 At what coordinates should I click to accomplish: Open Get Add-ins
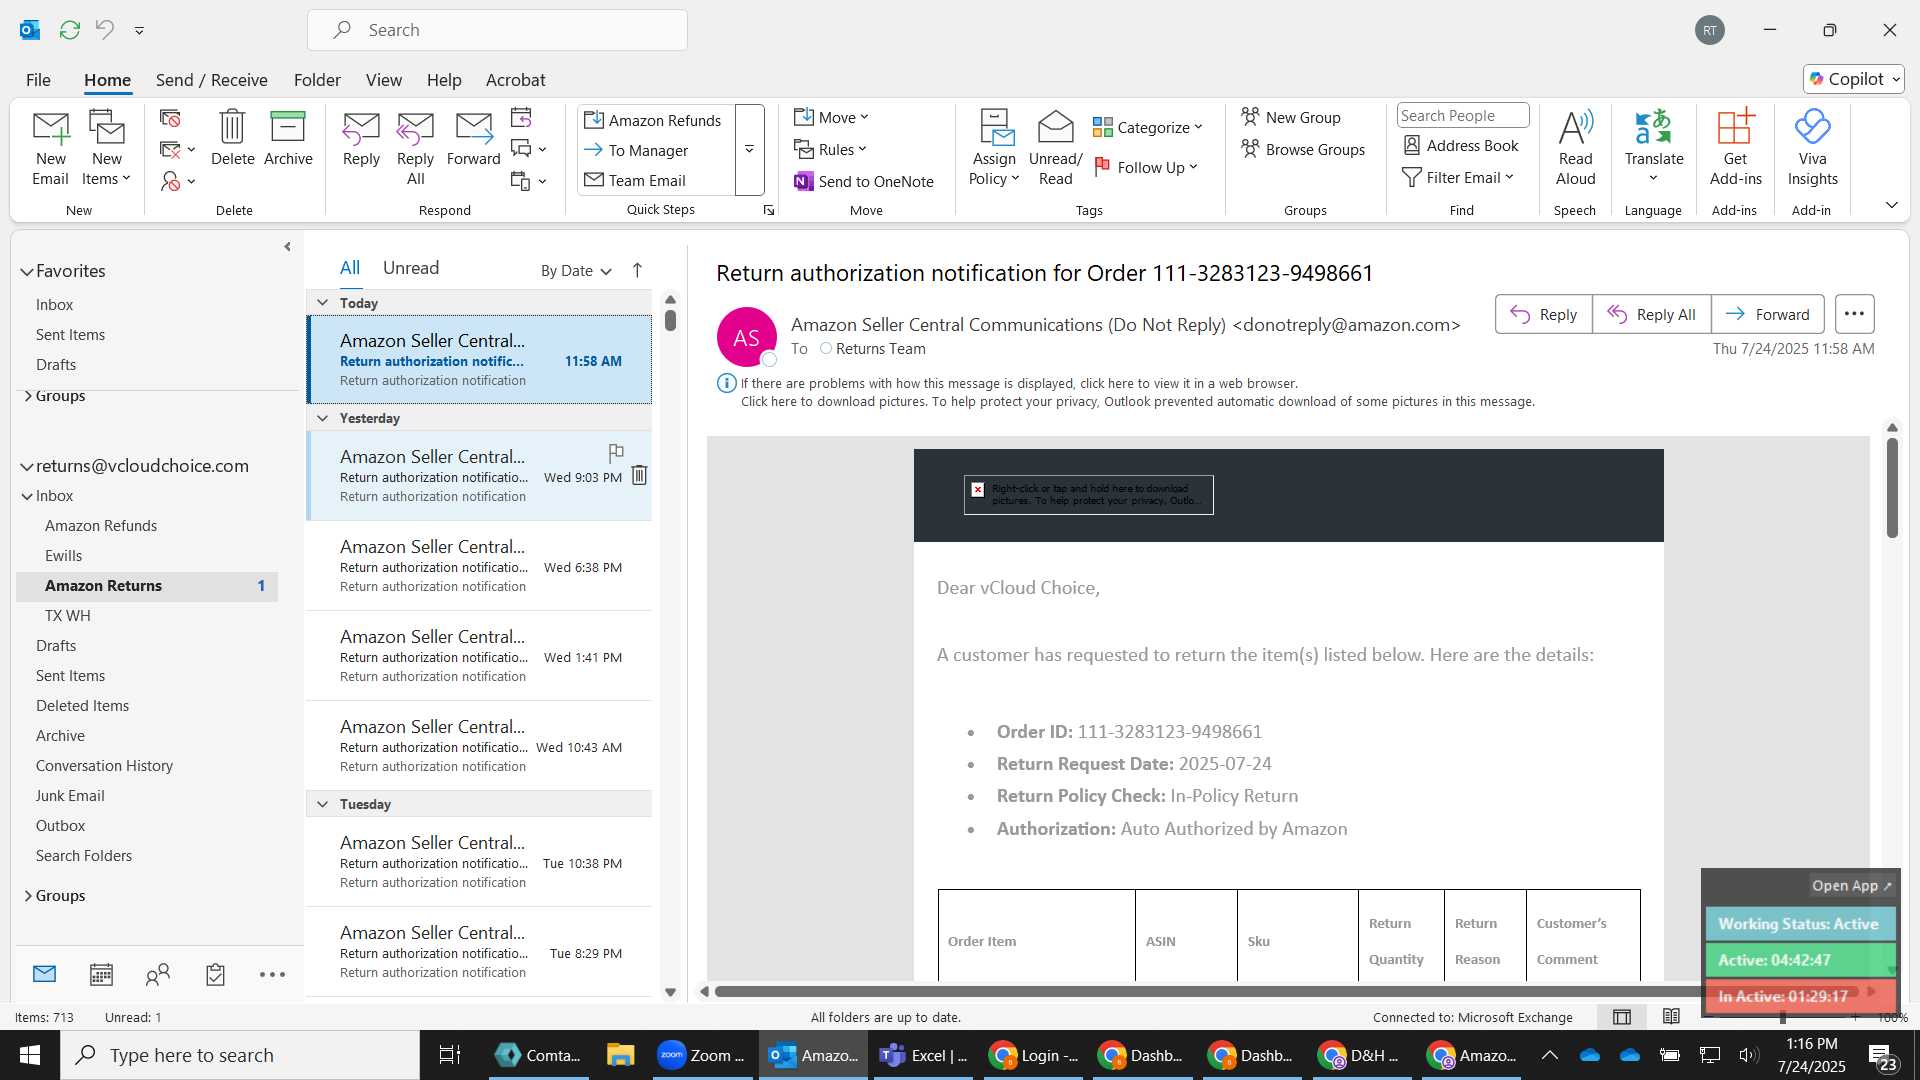tap(1735, 148)
